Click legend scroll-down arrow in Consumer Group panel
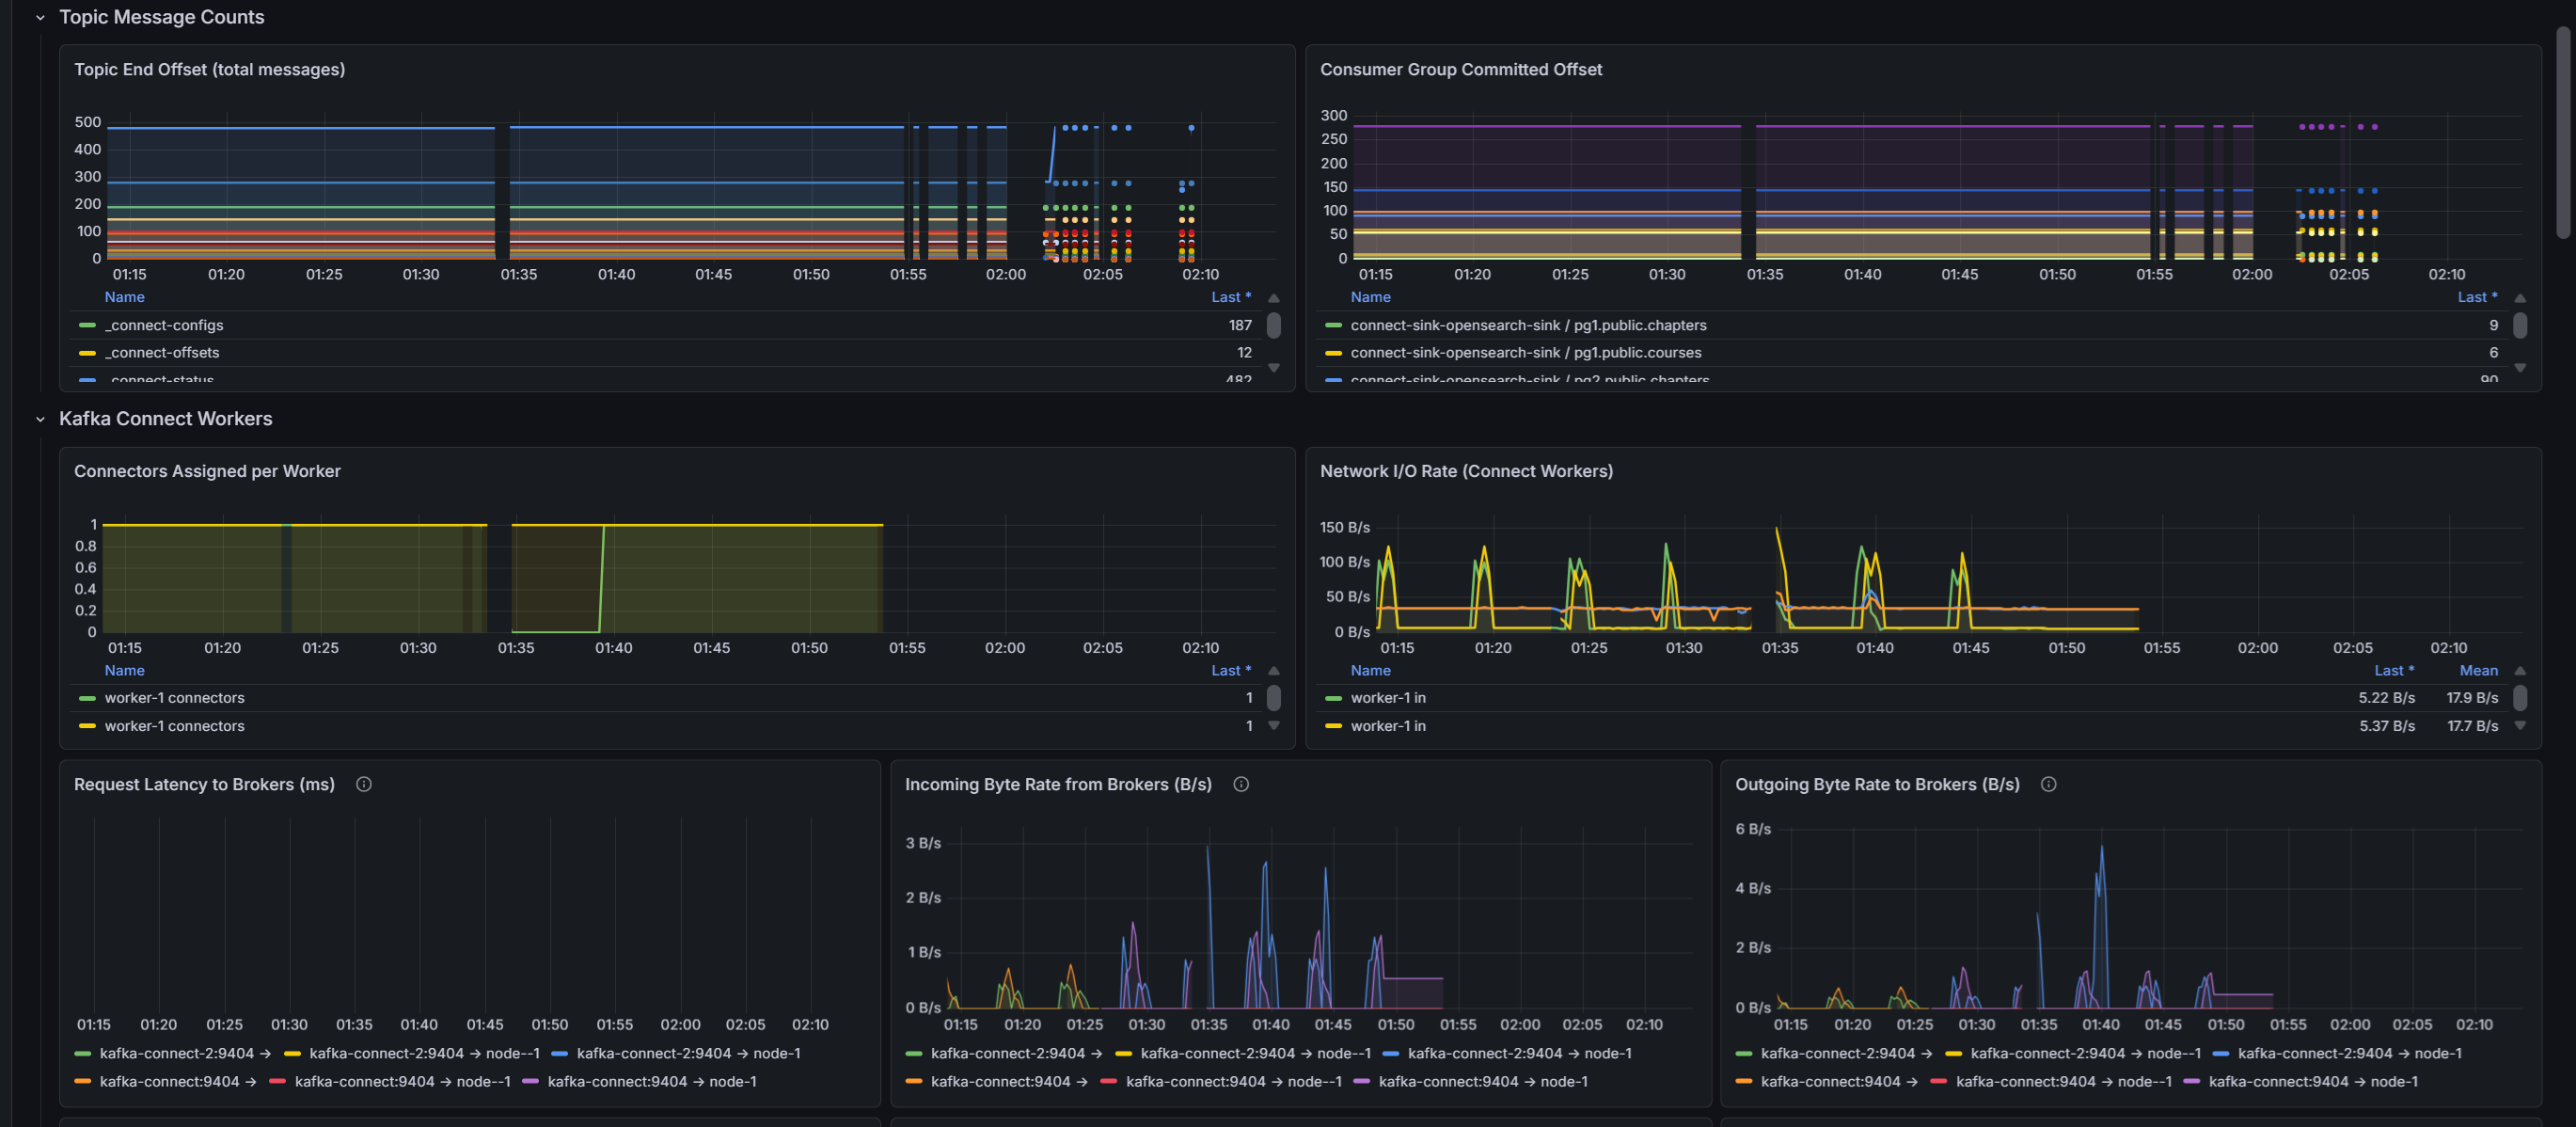This screenshot has height=1127, width=2576. pos(2520,368)
